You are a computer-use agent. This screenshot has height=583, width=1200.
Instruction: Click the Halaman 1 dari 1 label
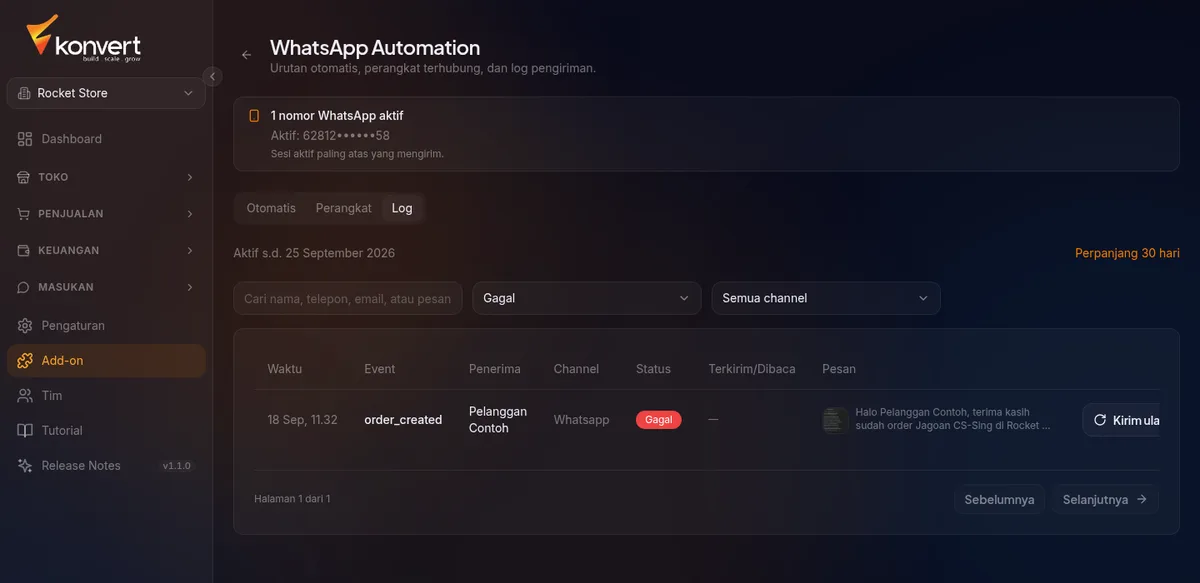(292, 499)
